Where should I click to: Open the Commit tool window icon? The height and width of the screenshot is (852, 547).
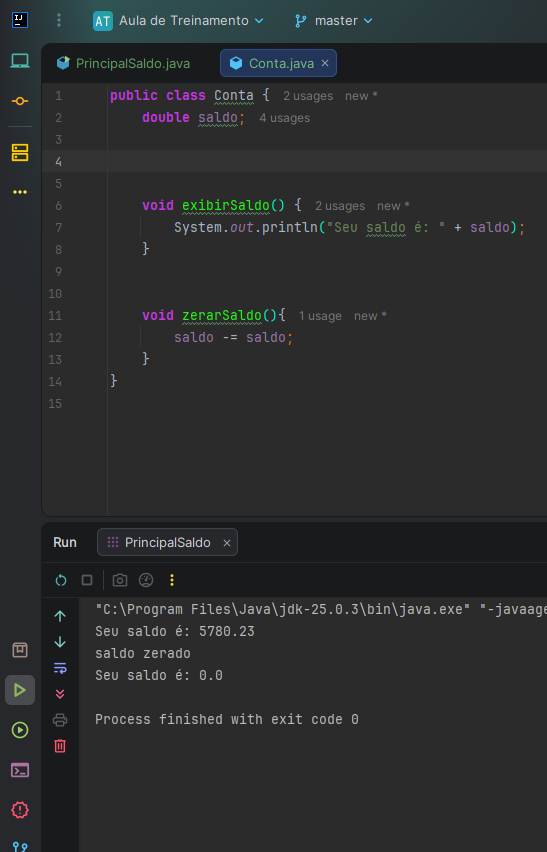point(20,101)
